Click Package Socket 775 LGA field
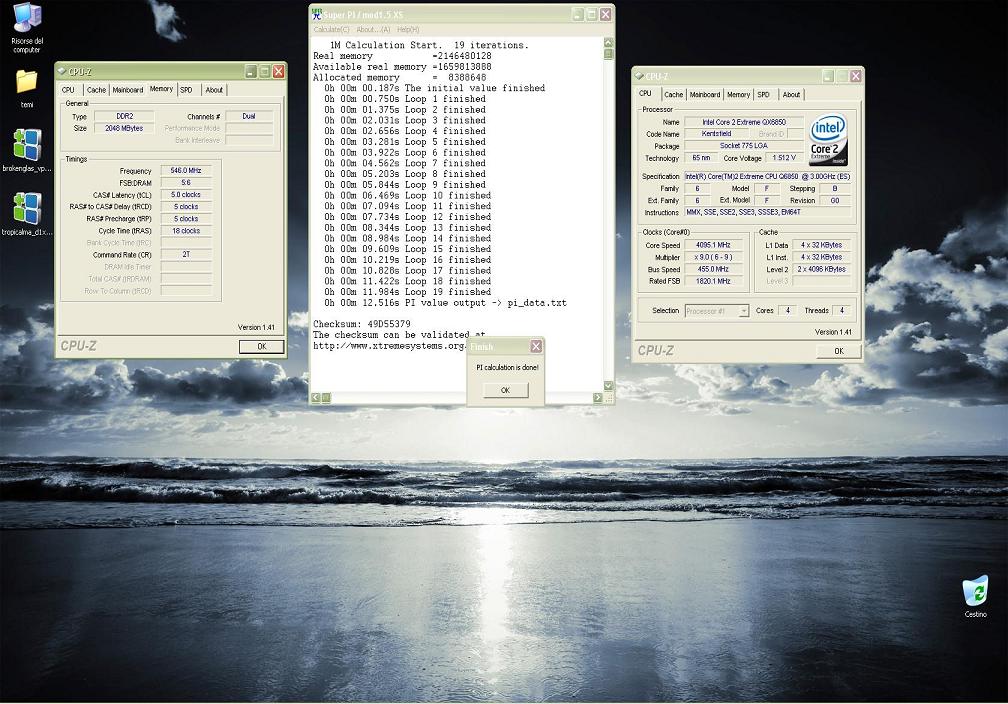This screenshot has height=704, width=1008. (744, 146)
